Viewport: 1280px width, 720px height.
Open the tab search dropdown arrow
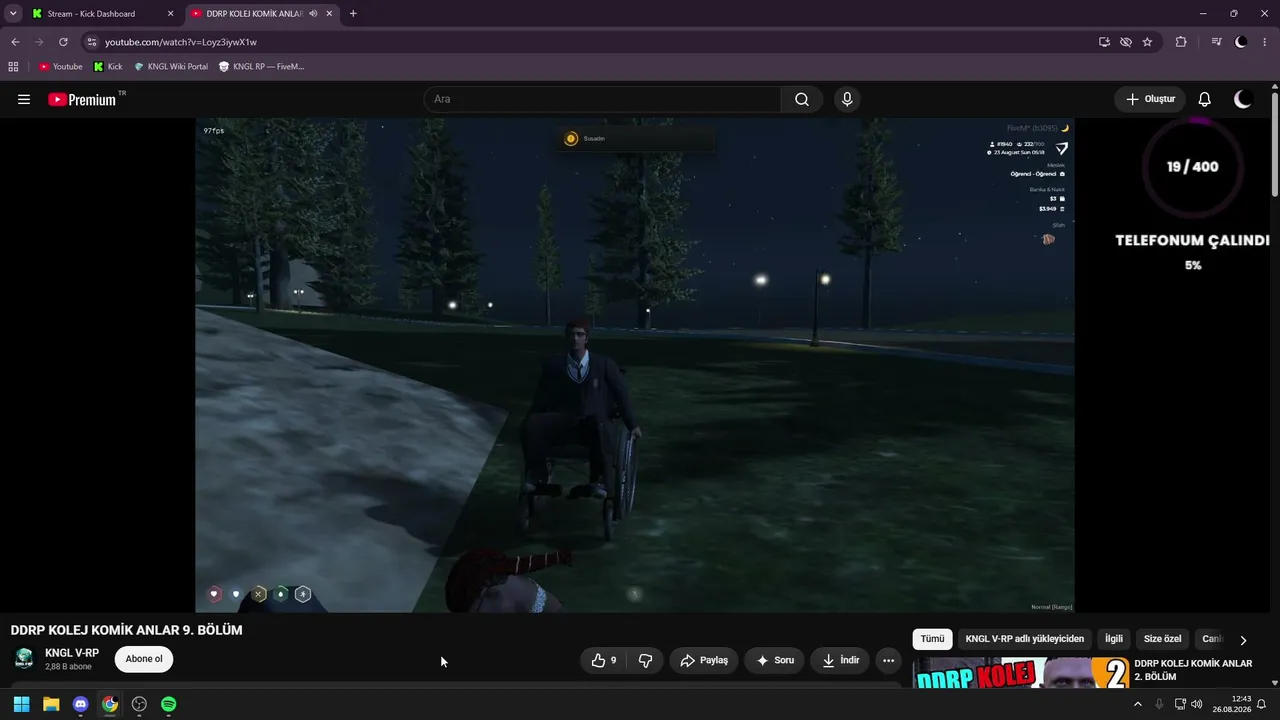click(13, 13)
